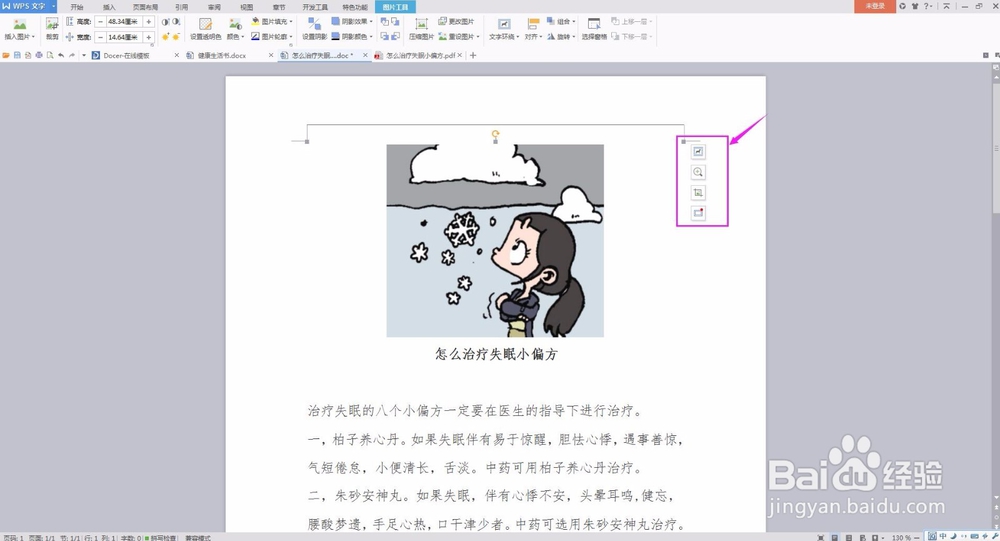Click the bottom floating icon beside image

pos(698,213)
